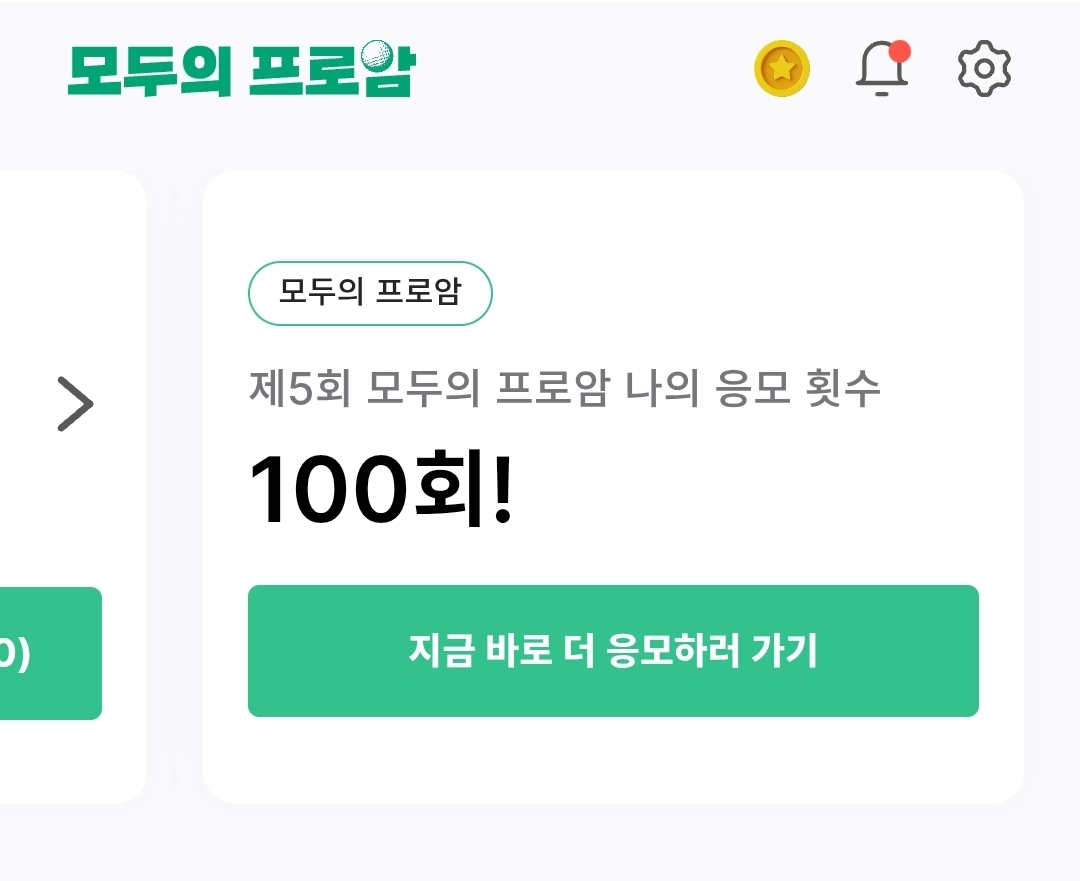Click the red notification badge dot
The height and width of the screenshot is (881, 1080).
900,51
